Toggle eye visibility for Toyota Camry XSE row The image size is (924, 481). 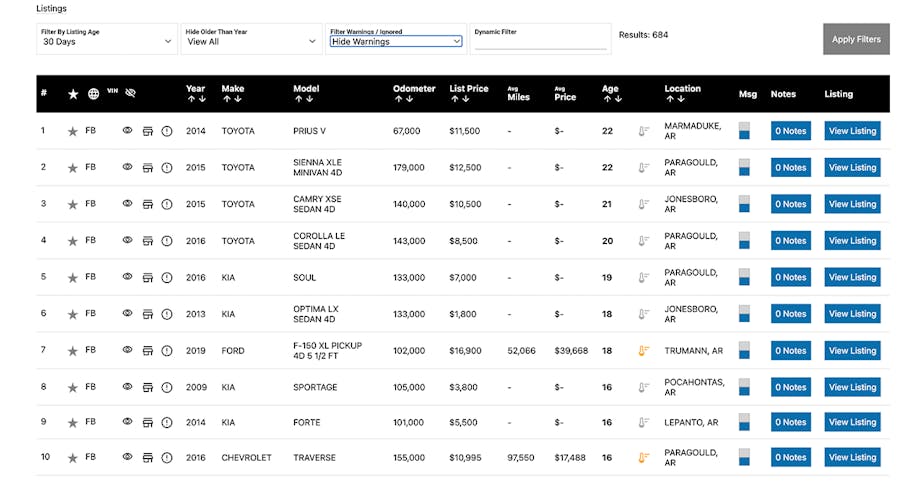click(127, 203)
